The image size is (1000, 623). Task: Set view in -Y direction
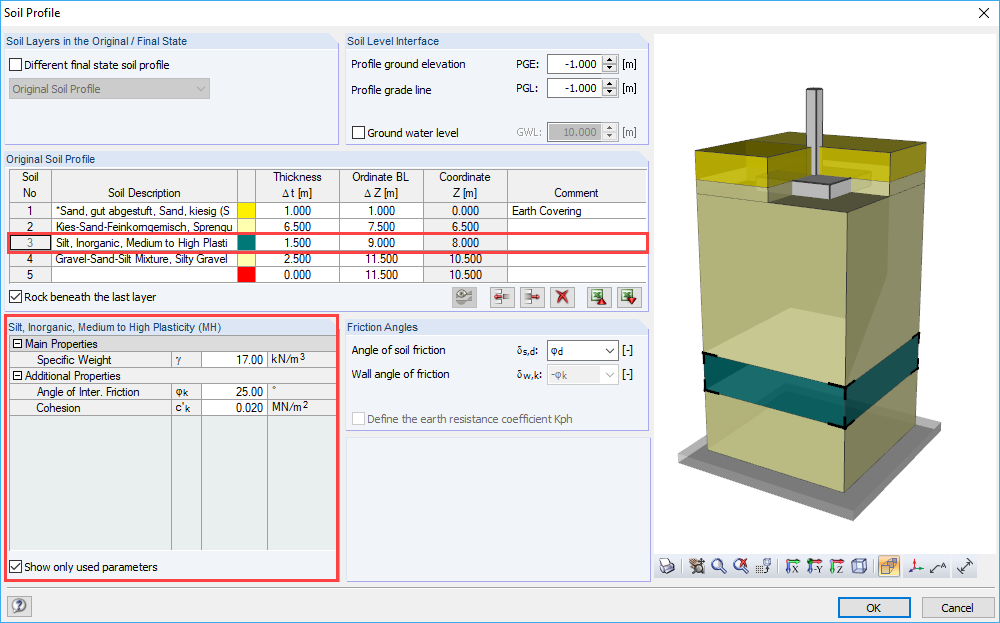[814, 566]
